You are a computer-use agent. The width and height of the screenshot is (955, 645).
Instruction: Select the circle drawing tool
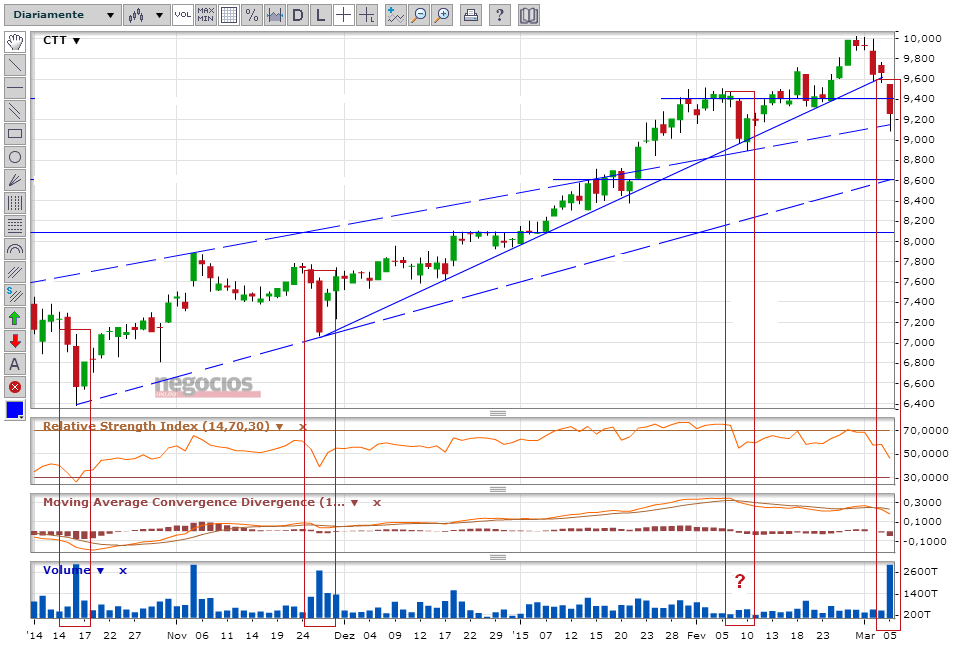coord(15,157)
